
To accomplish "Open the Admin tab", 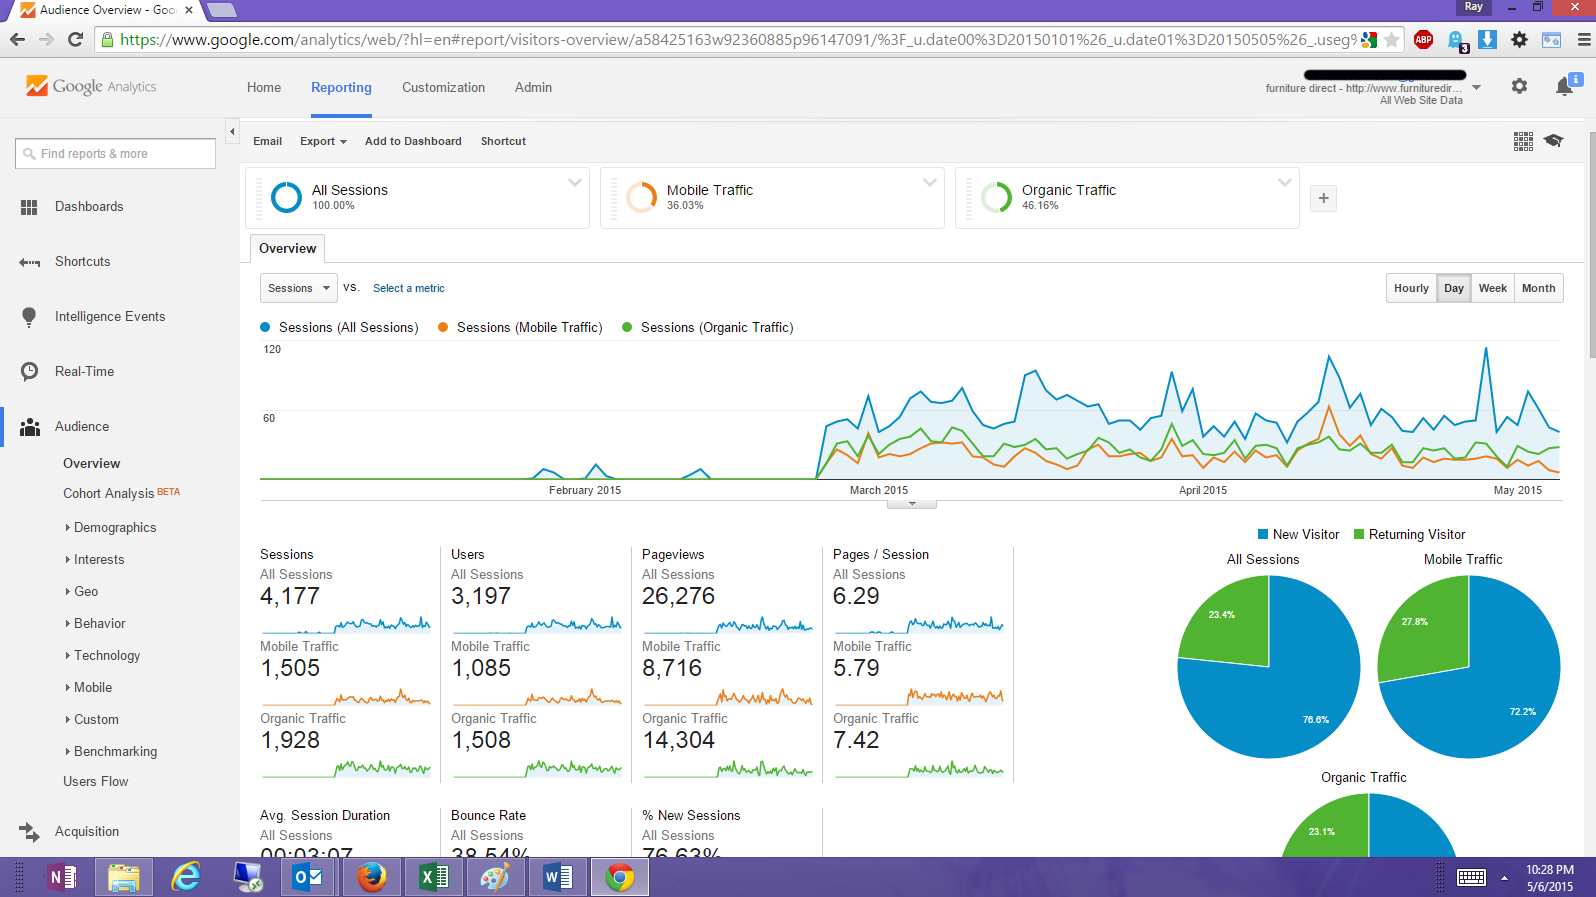I will pyautogui.click(x=533, y=88).
